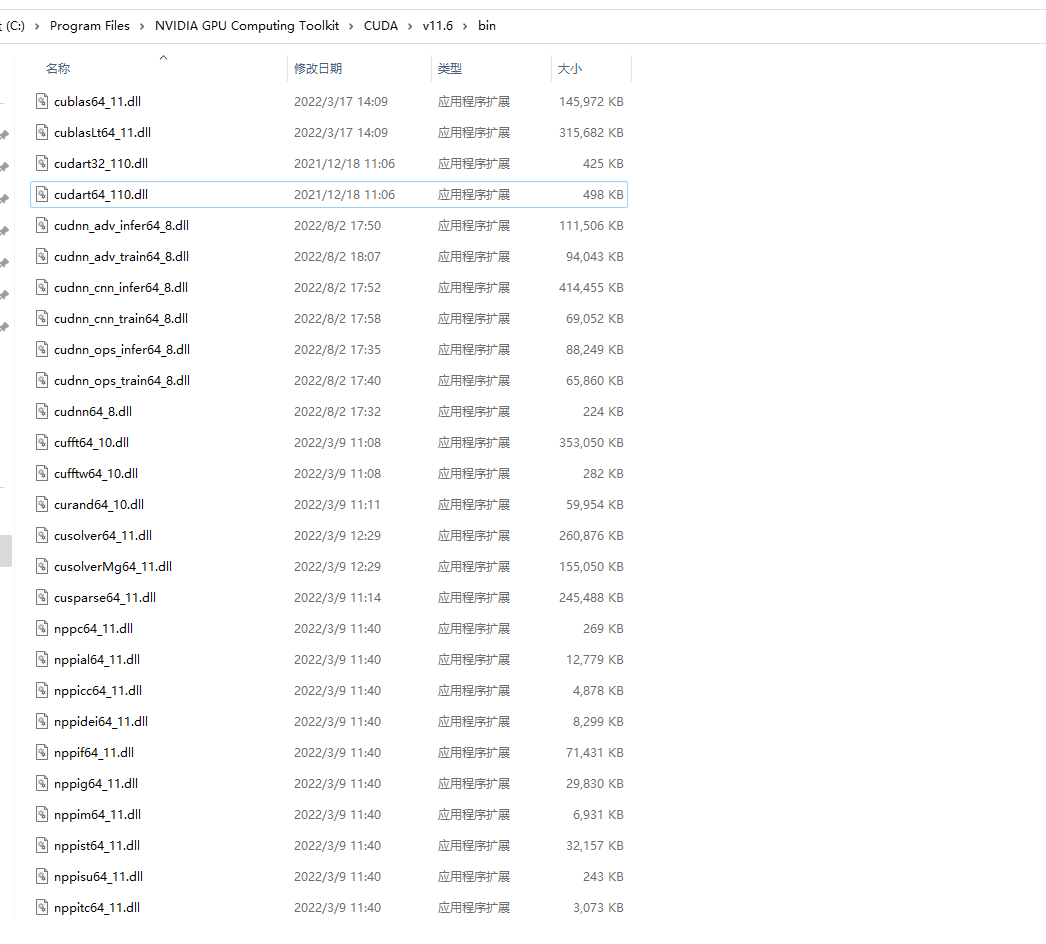Open the breadcrumb chevron after CUDA
The width and height of the screenshot is (1046, 944).
pyautogui.click(x=408, y=25)
